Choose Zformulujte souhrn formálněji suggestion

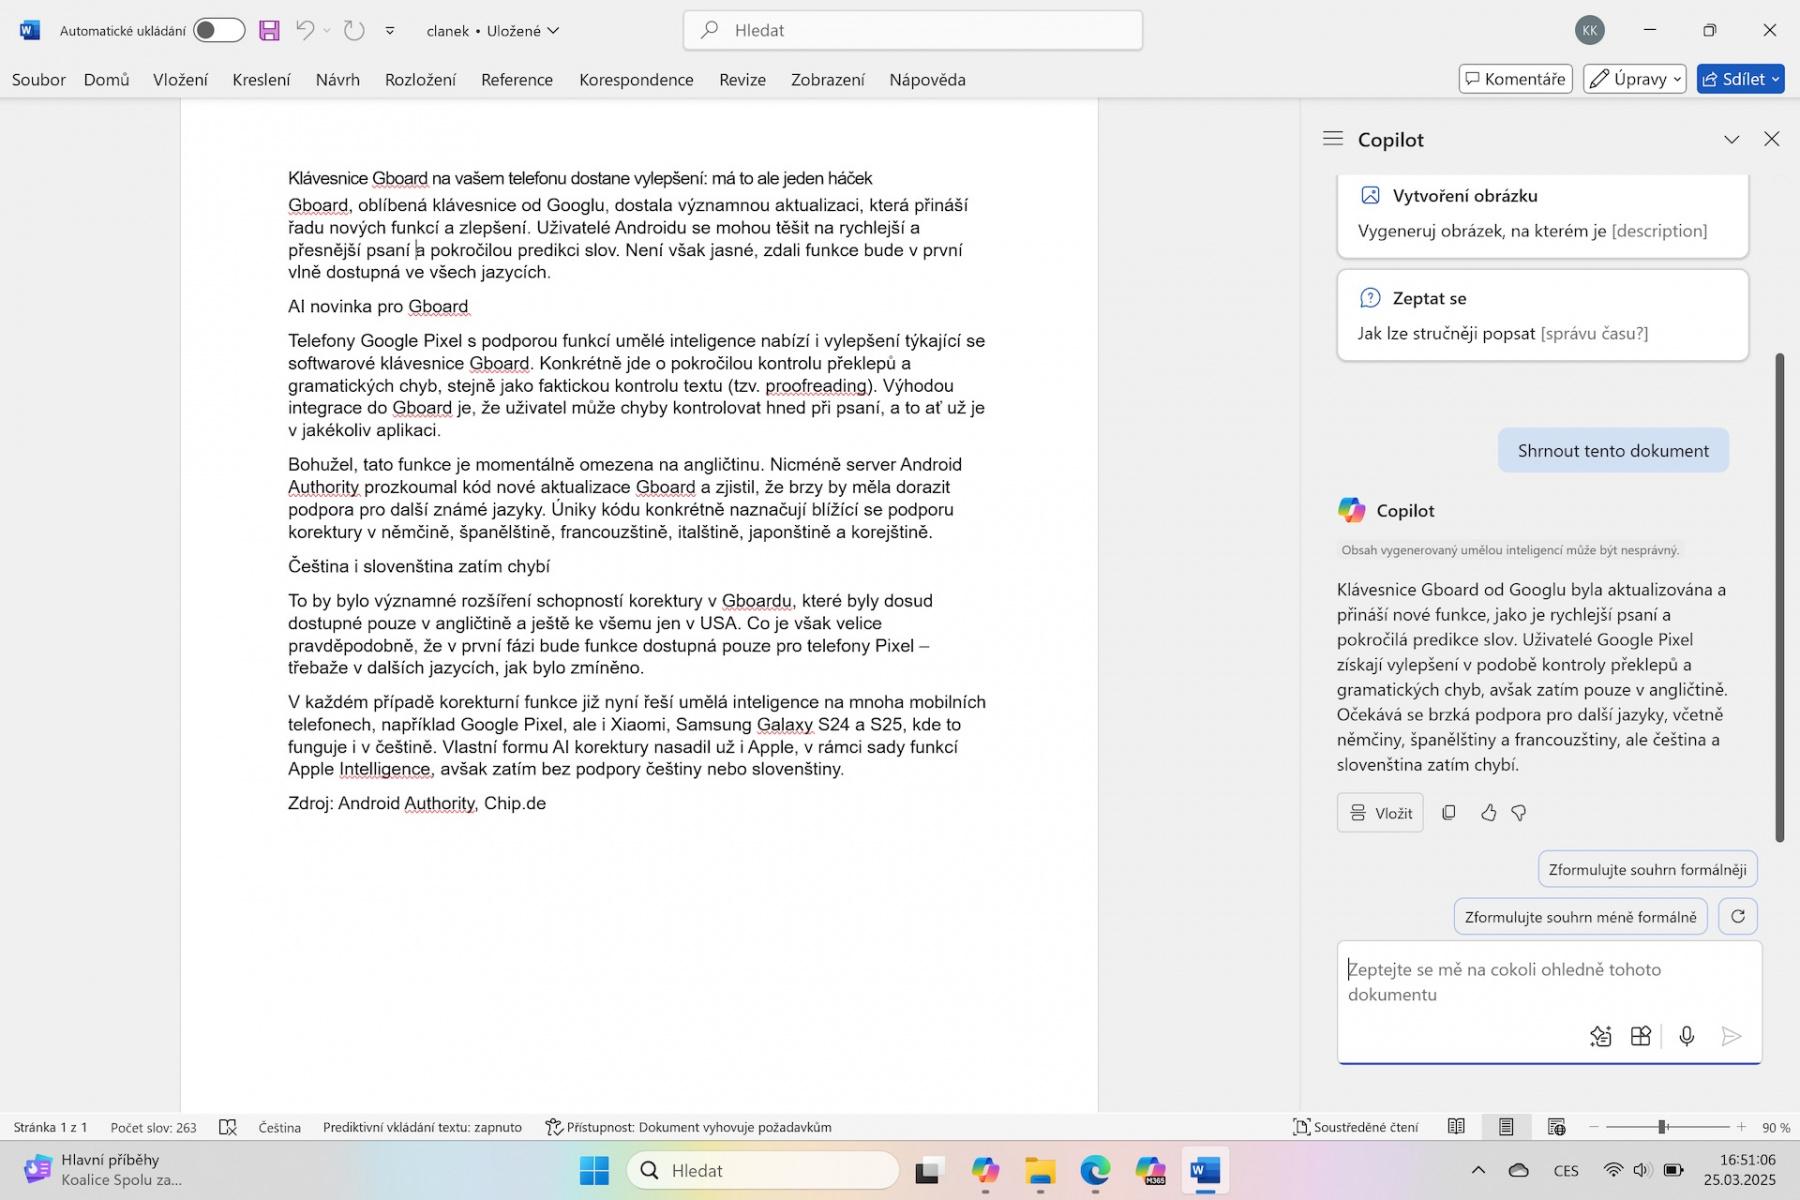[x=1647, y=869]
